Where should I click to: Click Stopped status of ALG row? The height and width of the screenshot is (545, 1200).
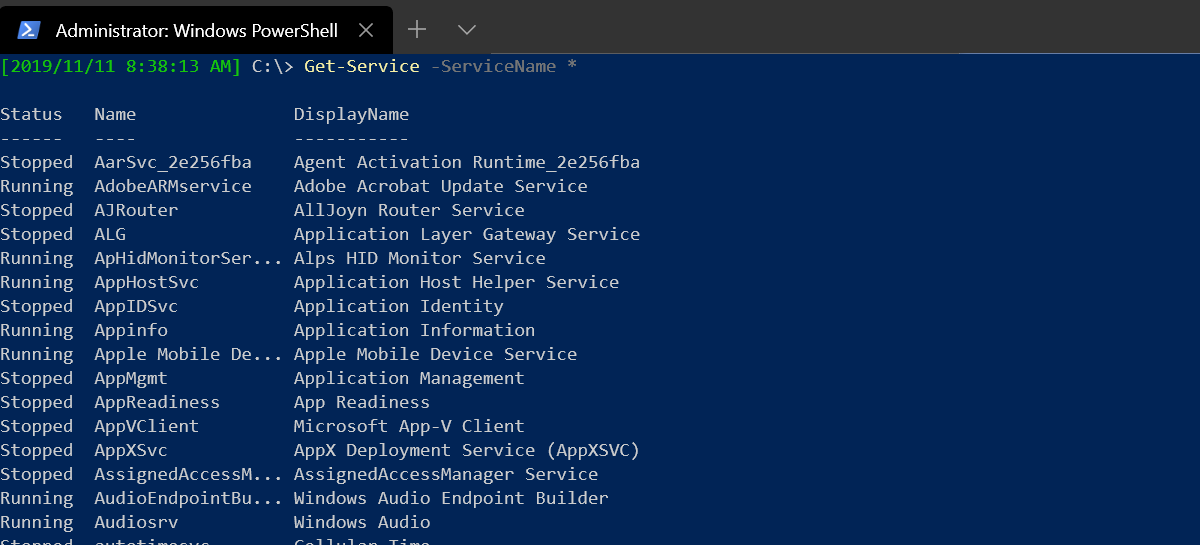36,234
